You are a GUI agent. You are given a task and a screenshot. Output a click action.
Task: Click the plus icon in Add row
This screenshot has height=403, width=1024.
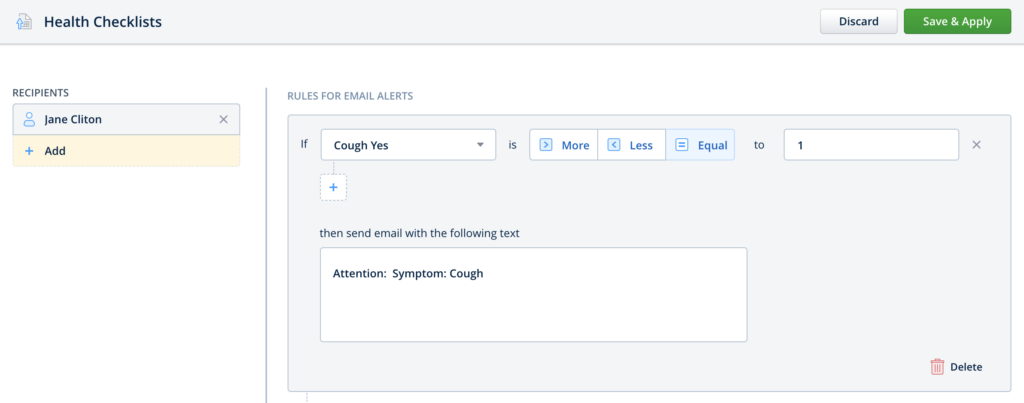pos(29,151)
